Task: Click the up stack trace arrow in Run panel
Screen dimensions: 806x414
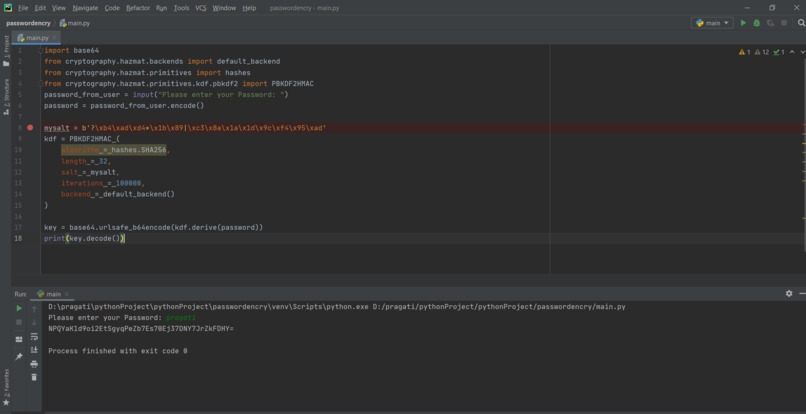Action: [x=34, y=309]
